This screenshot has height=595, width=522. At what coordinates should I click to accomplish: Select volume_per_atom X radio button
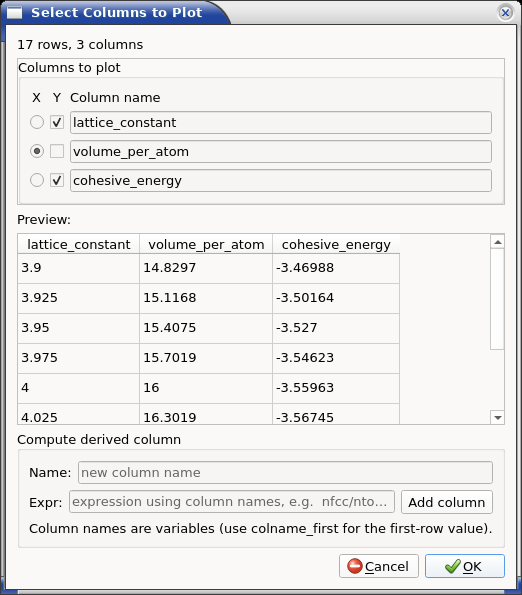pos(37,151)
